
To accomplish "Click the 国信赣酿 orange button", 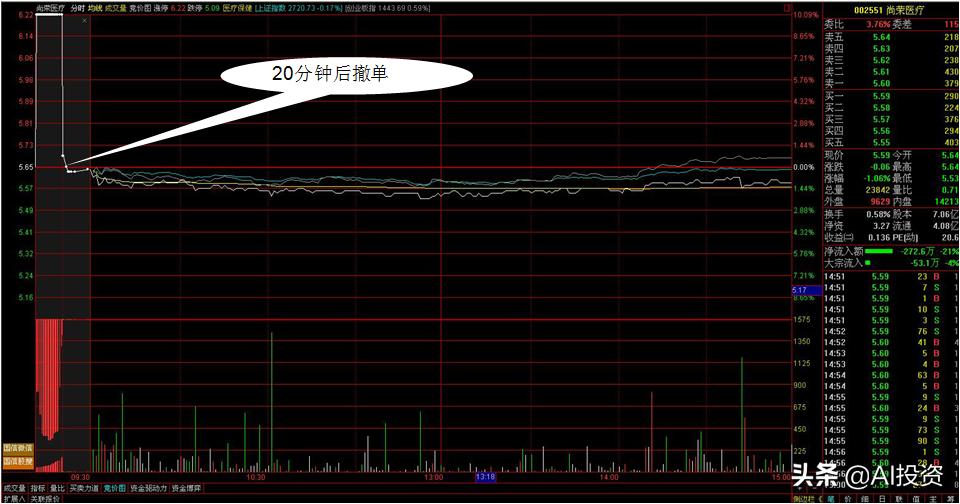I will coord(18,461).
